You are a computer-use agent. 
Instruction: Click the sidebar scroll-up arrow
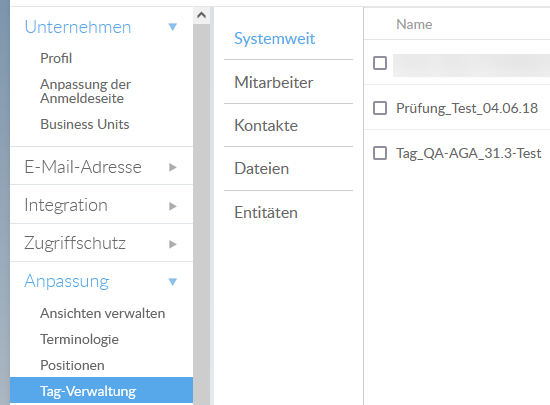coord(201,15)
